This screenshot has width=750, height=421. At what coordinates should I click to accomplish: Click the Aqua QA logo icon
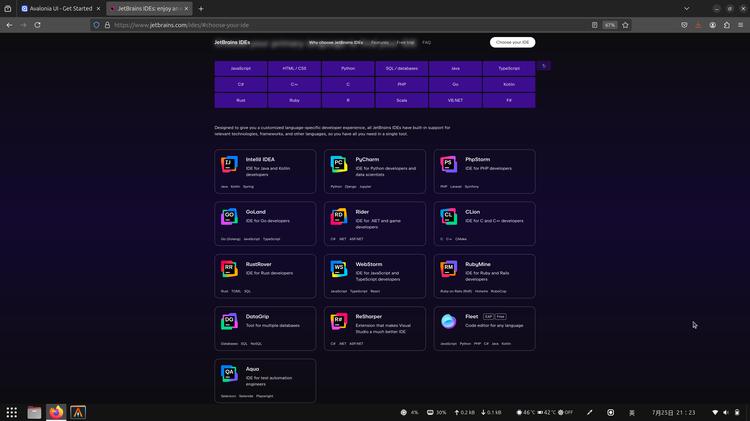(x=229, y=374)
